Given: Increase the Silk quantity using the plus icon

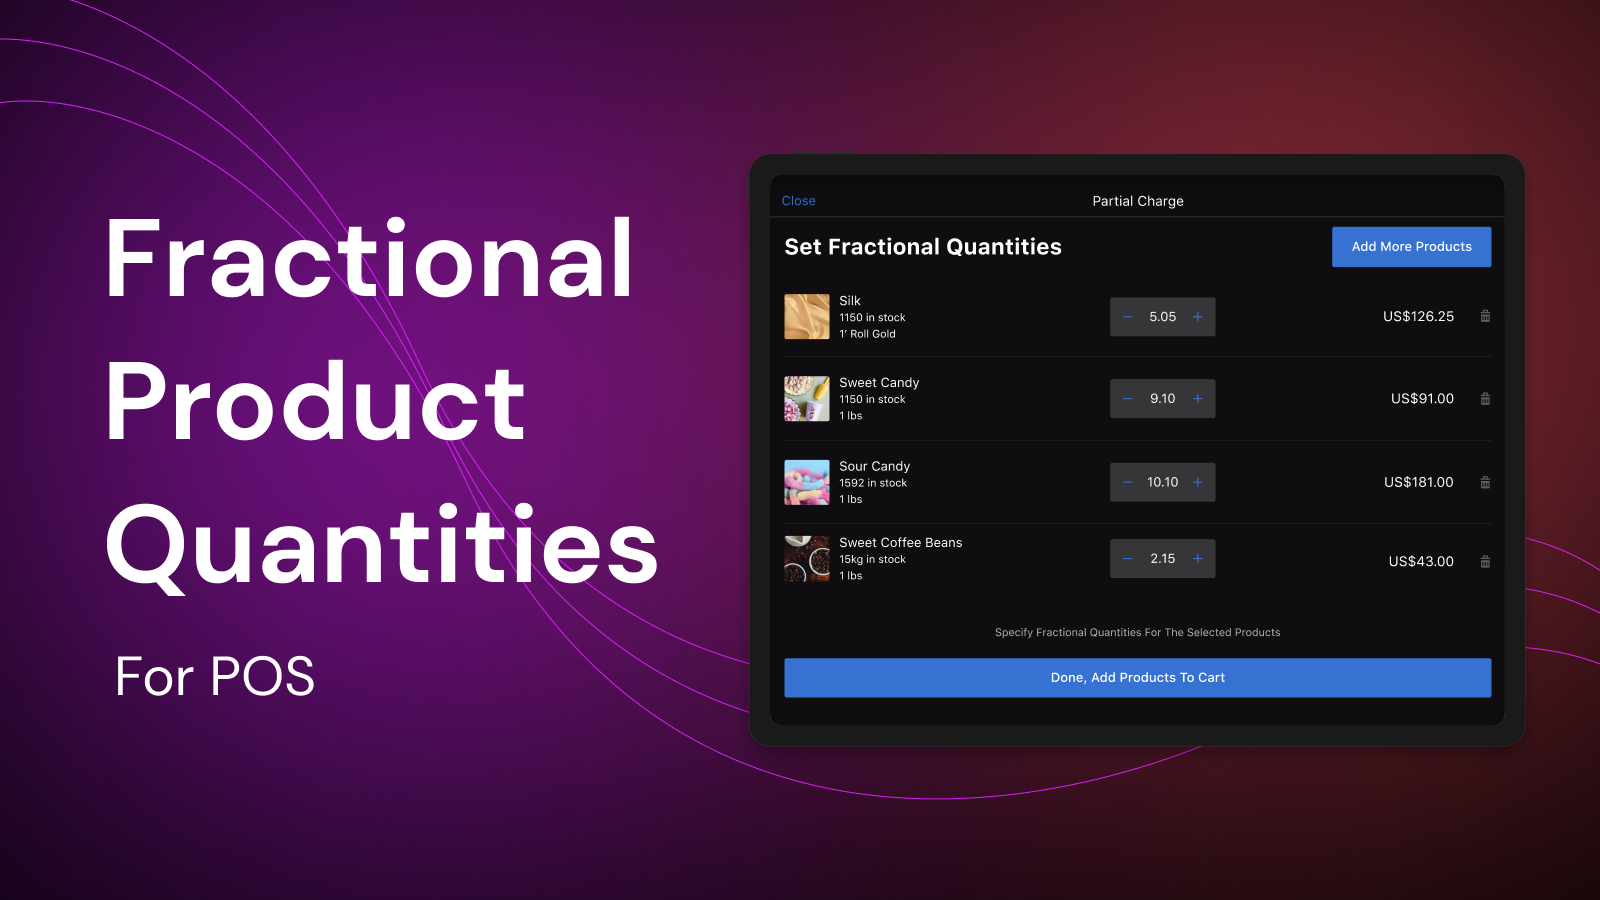Looking at the screenshot, I should pos(1197,316).
